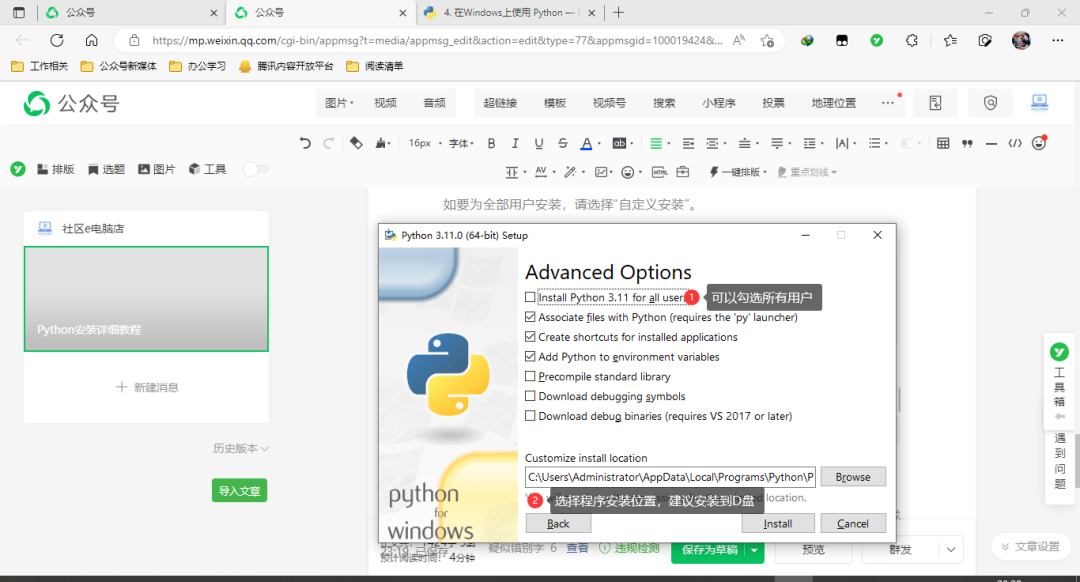Screen dimensions: 1080x582
Task: Click the Cancel button in Python Setup
Action: (x=853, y=523)
